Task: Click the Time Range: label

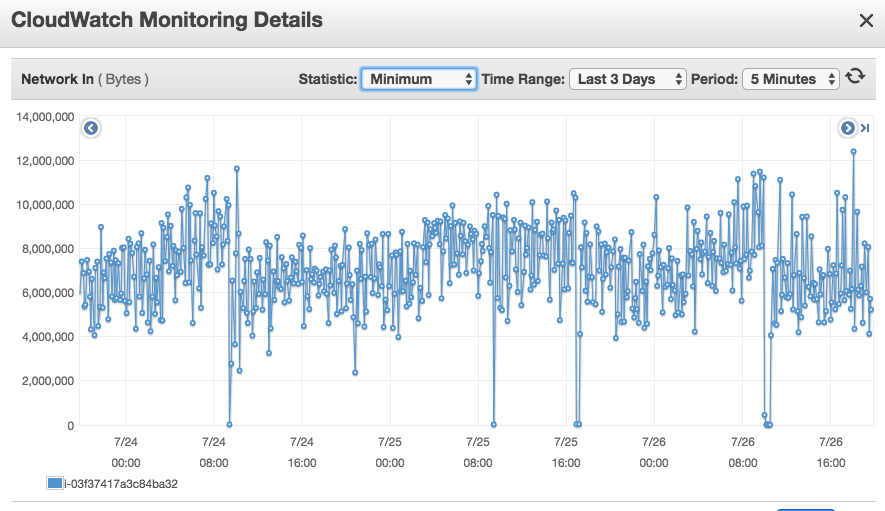Action: pyautogui.click(x=523, y=79)
